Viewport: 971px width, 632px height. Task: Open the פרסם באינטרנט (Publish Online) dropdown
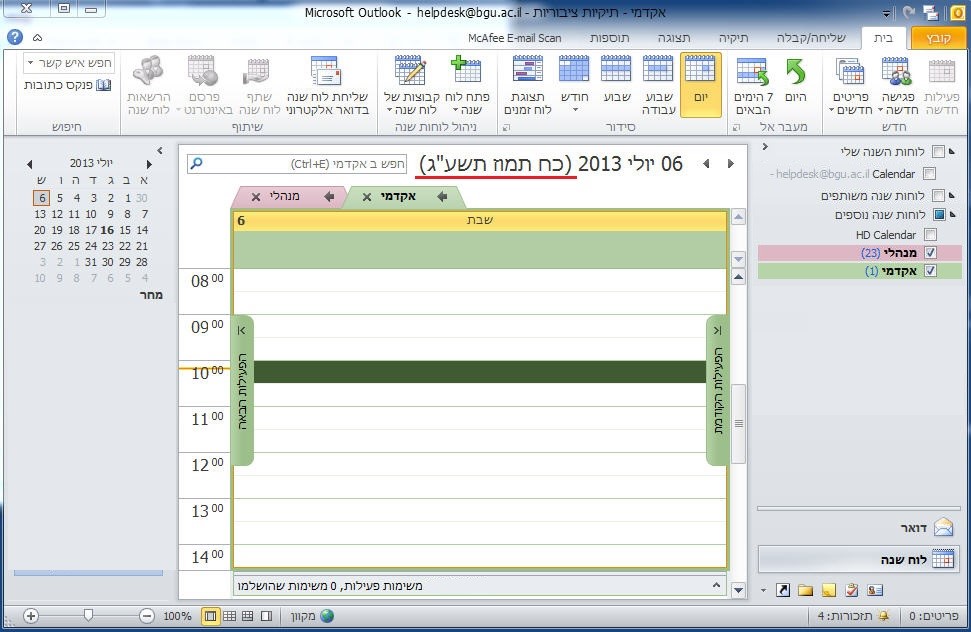coord(204,85)
